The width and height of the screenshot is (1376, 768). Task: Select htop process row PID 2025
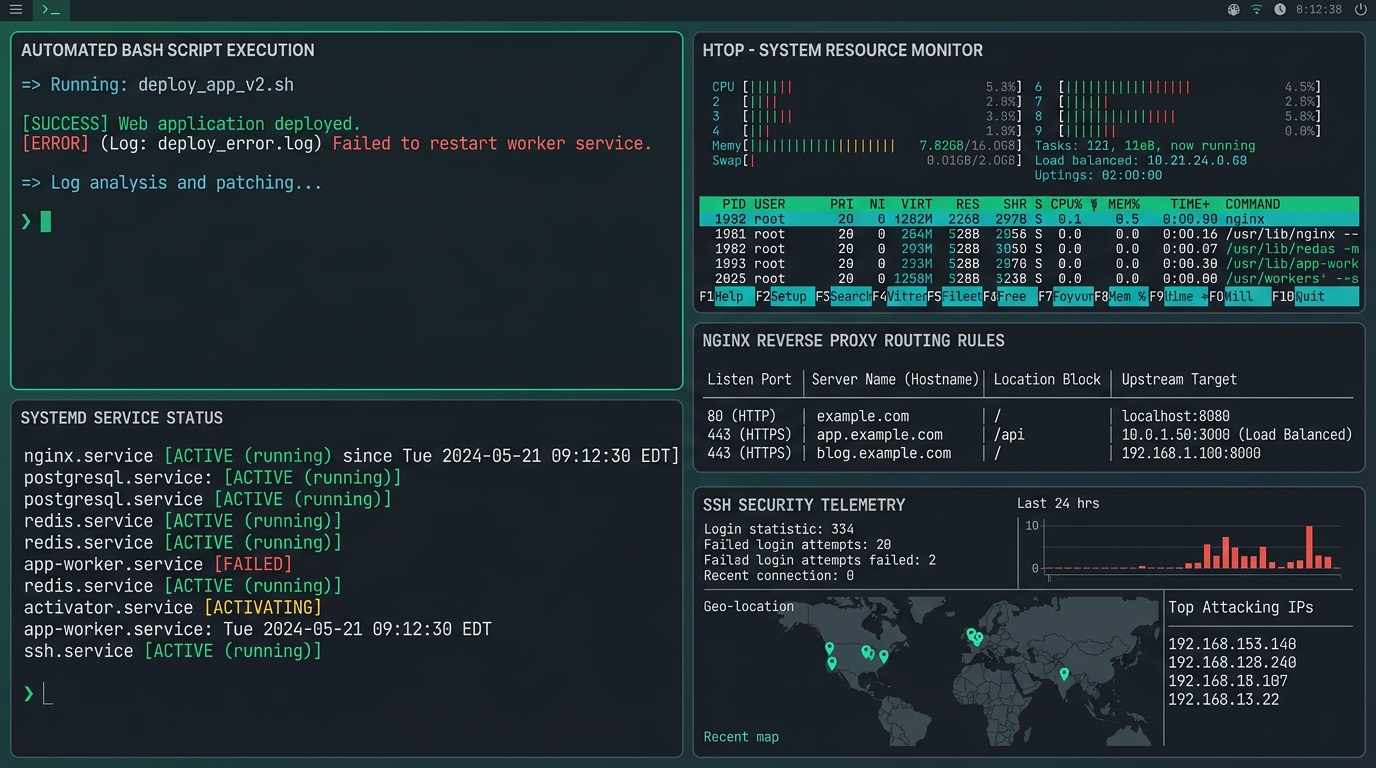1029,279
